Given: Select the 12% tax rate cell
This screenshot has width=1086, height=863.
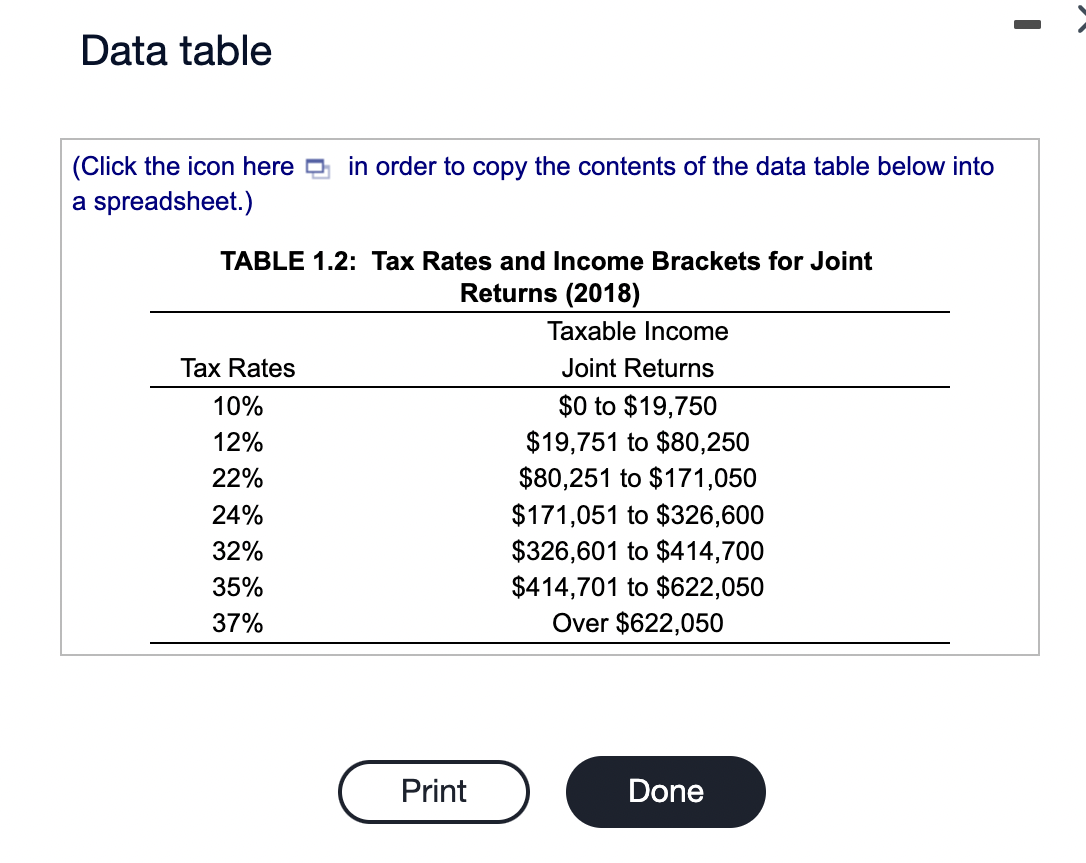Looking at the screenshot, I should (x=238, y=443).
